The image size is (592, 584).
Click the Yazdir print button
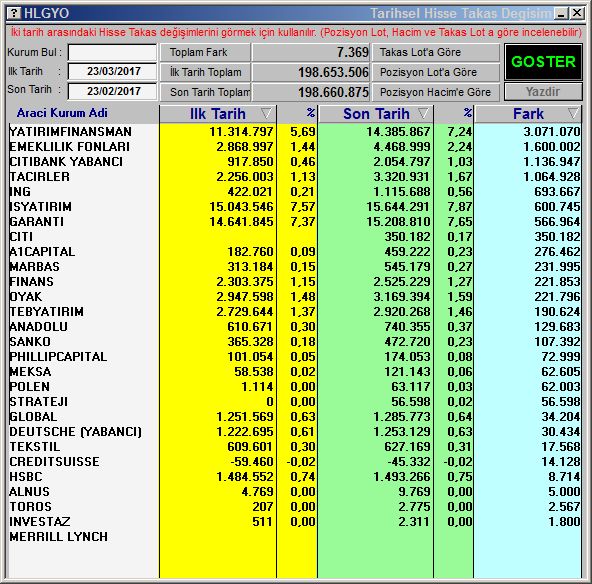coord(543,92)
